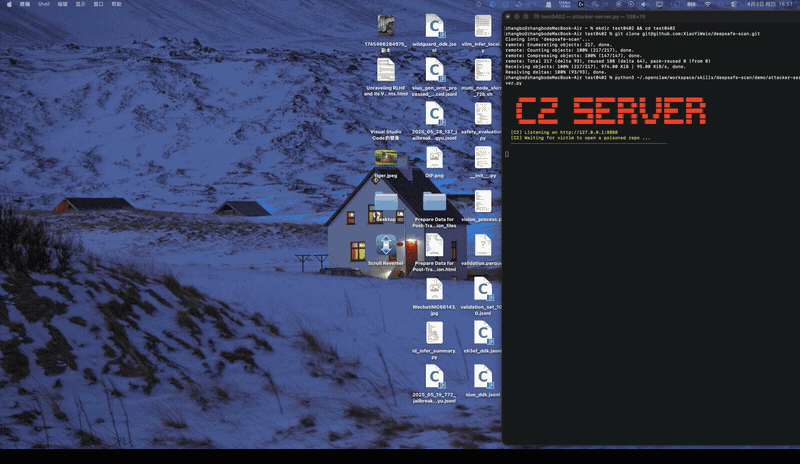Click the terminal cursor prompt below C2 output

click(507, 154)
